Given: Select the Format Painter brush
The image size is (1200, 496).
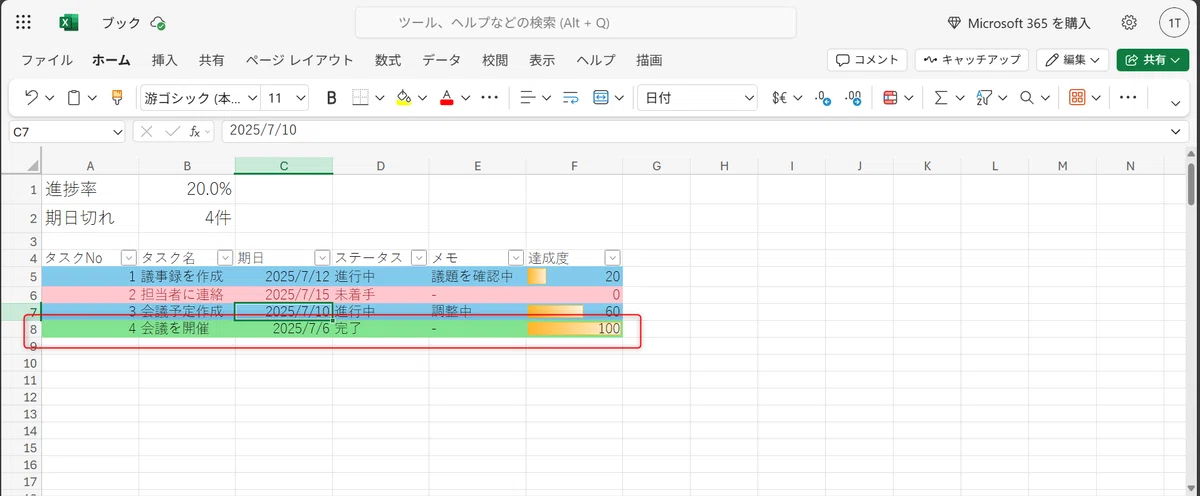Looking at the screenshot, I should [117, 98].
